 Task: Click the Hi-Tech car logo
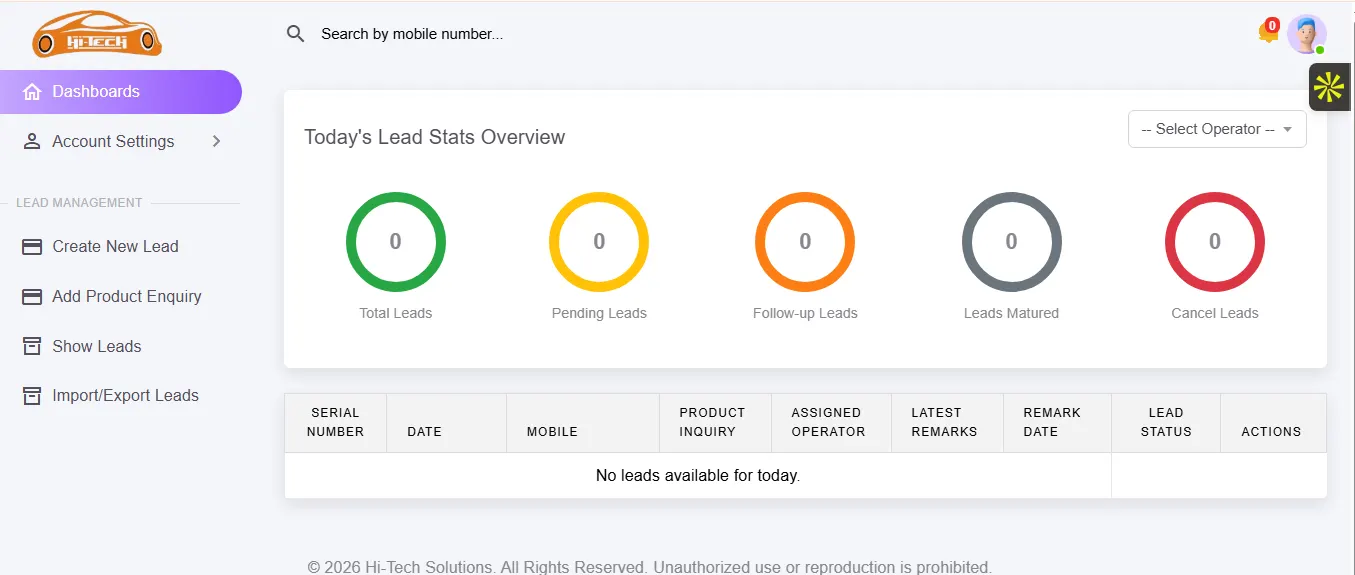(97, 34)
